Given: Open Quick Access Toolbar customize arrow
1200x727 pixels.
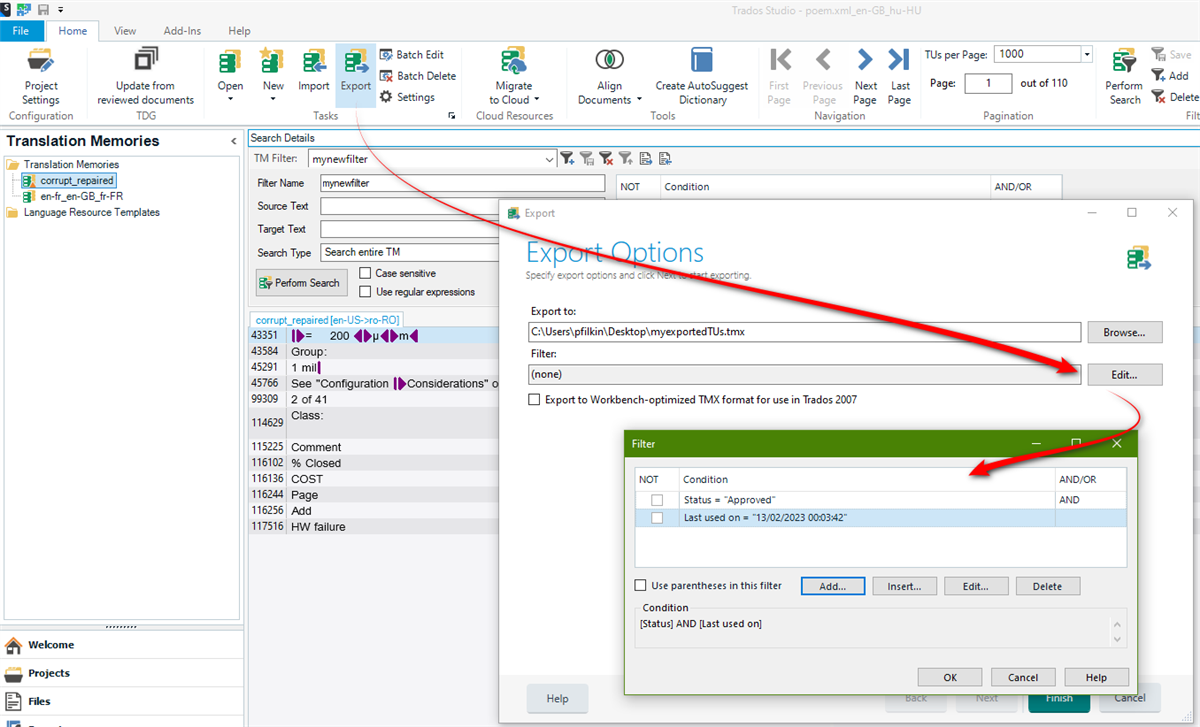Looking at the screenshot, I should pyautogui.click(x=61, y=9).
